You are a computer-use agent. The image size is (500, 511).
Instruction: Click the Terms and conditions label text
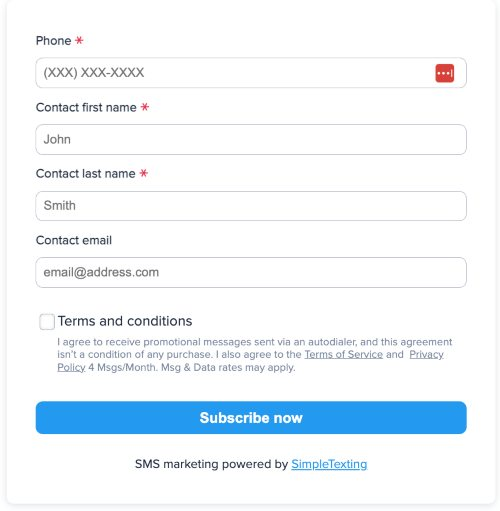point(125,321)
